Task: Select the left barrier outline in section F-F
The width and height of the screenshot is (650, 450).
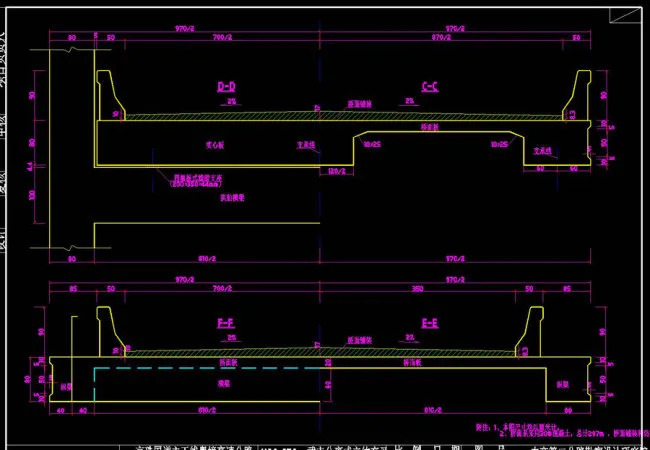Action: [107, 328]
